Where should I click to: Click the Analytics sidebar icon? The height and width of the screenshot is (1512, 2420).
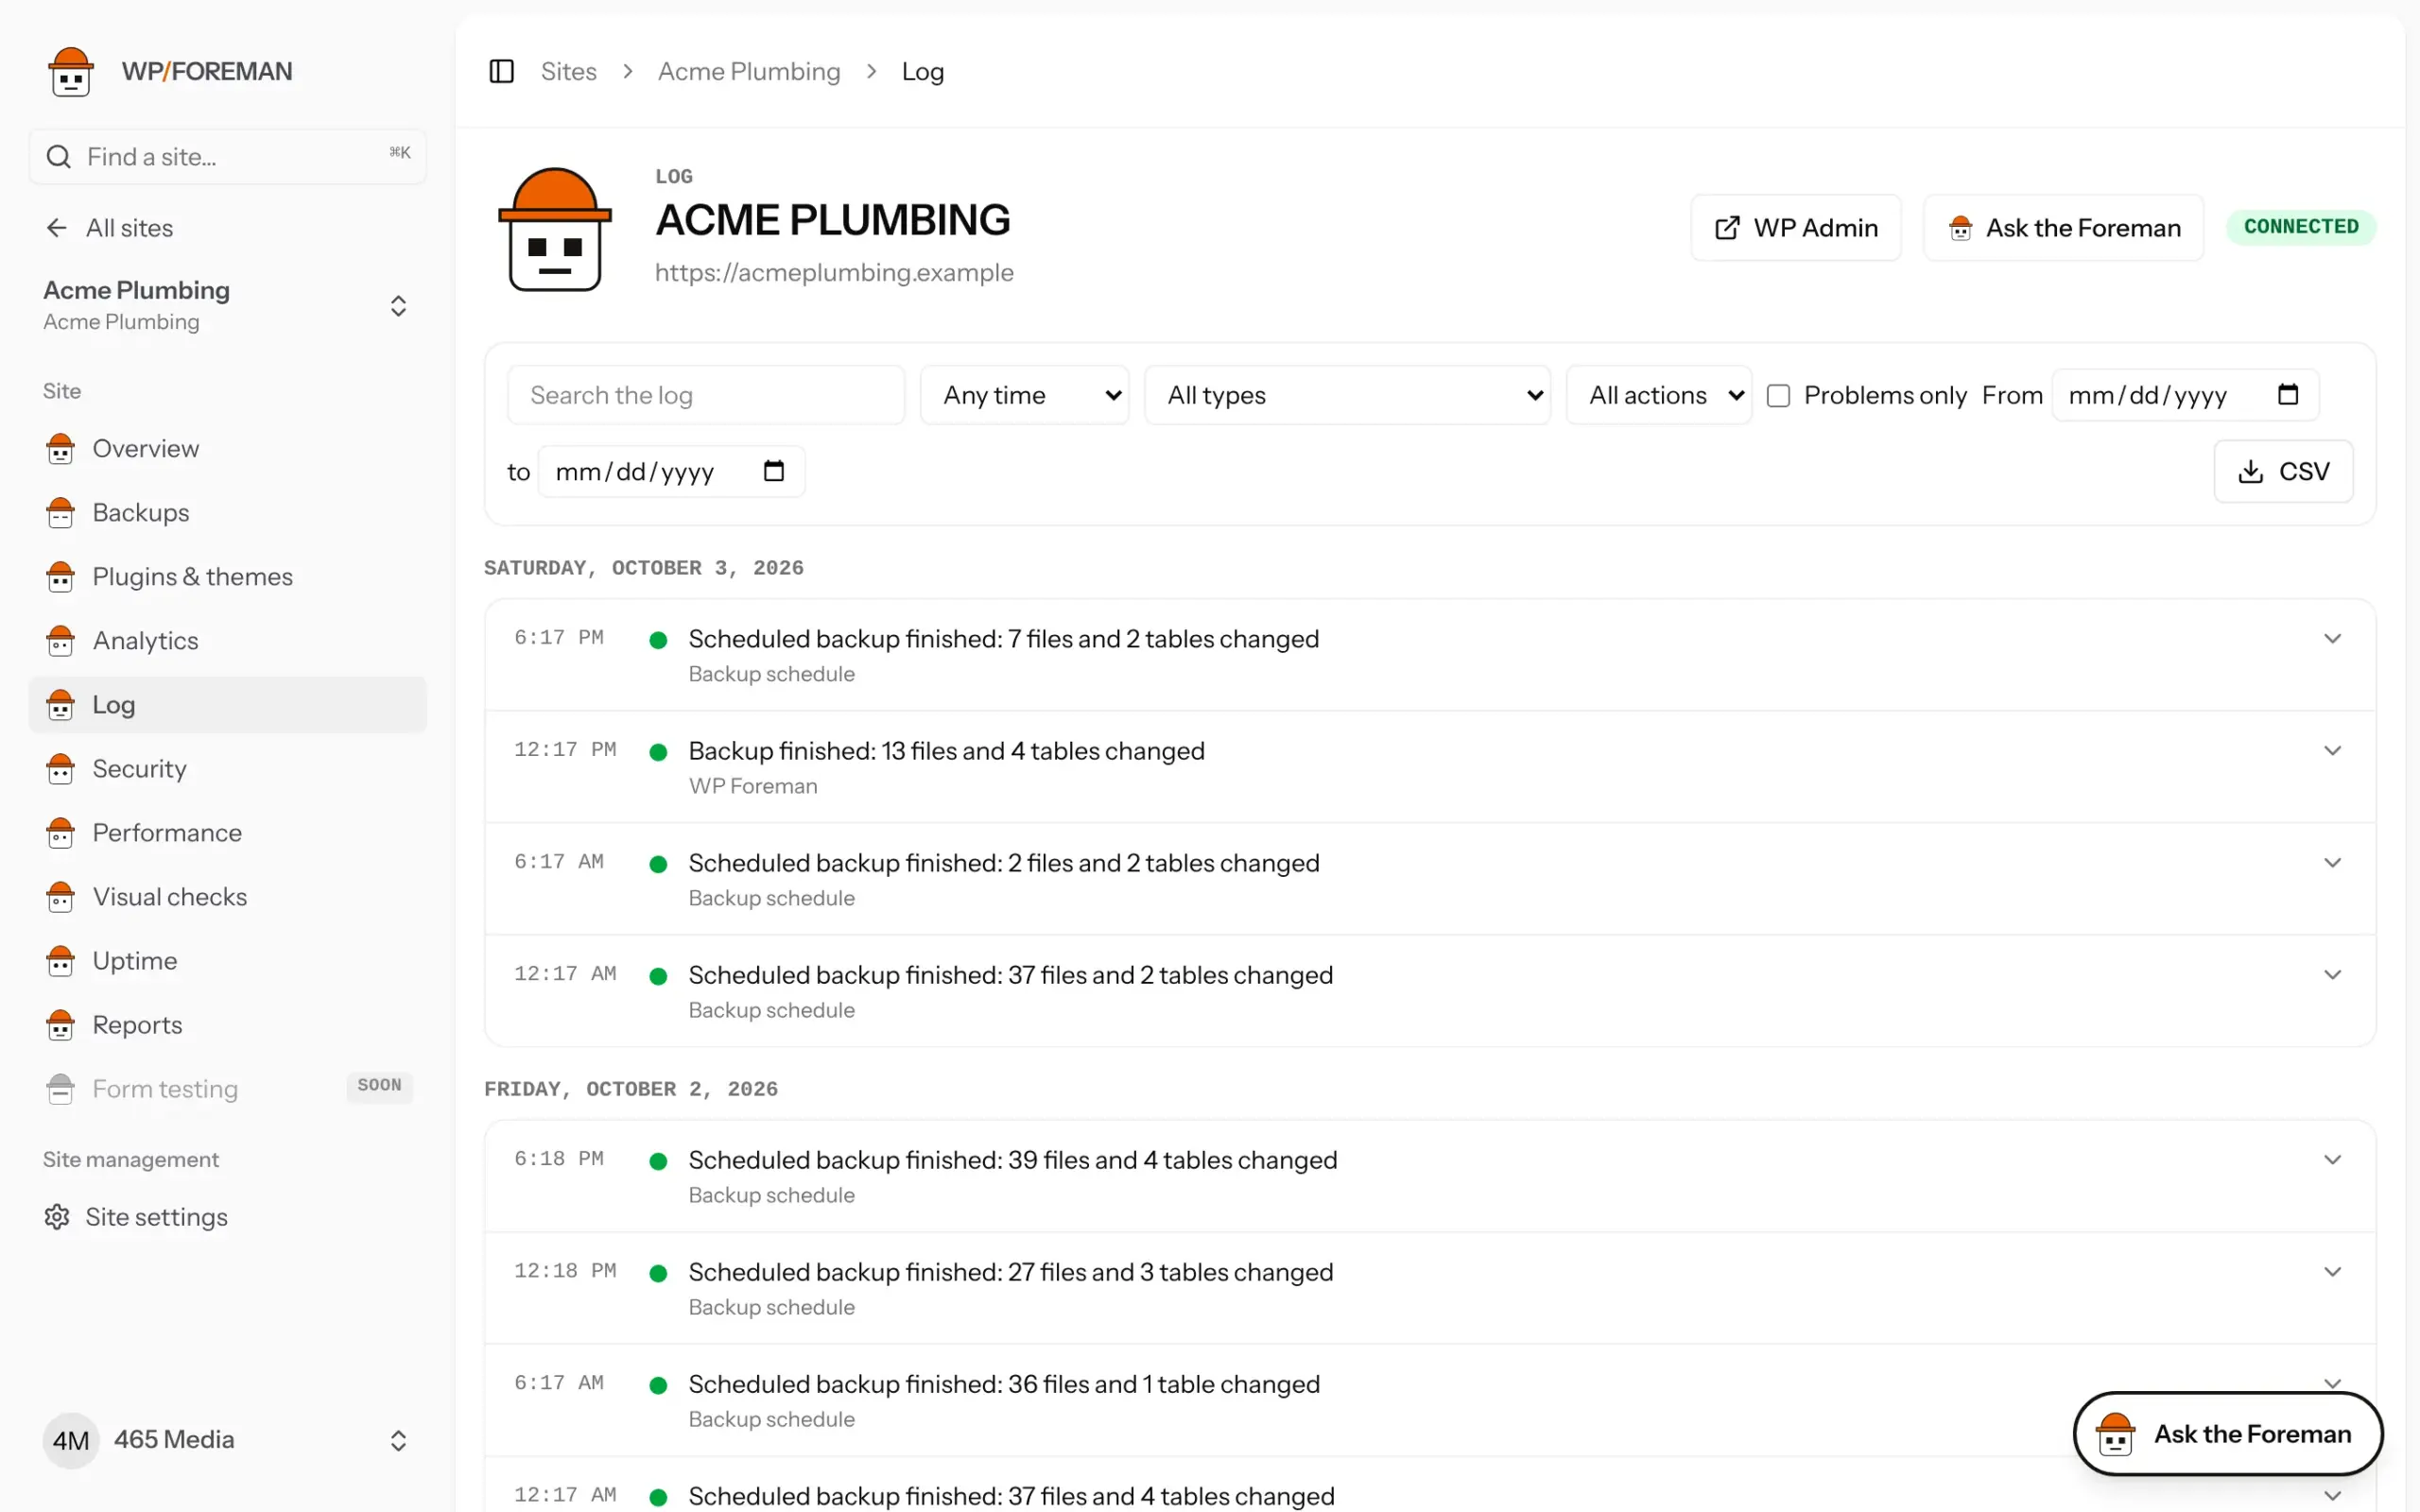(60, 641)
